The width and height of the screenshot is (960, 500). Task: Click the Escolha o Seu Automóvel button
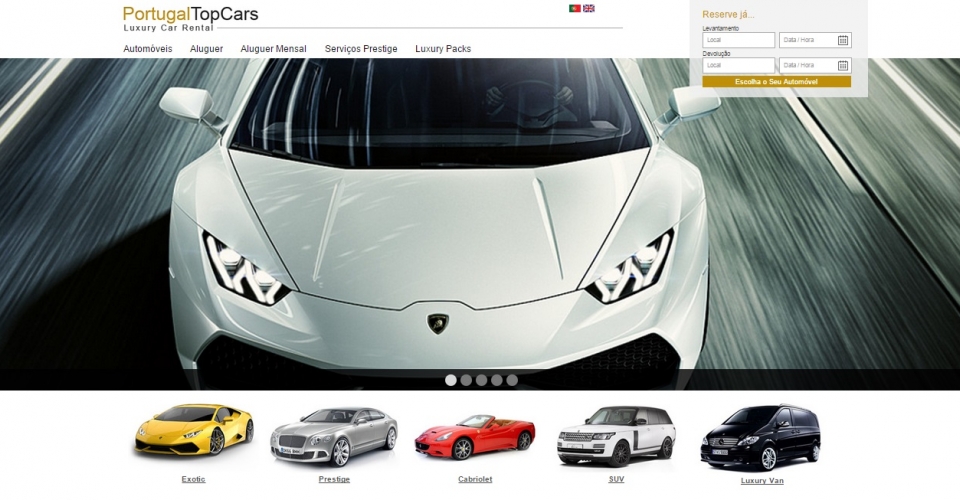[x=776, y=82]
